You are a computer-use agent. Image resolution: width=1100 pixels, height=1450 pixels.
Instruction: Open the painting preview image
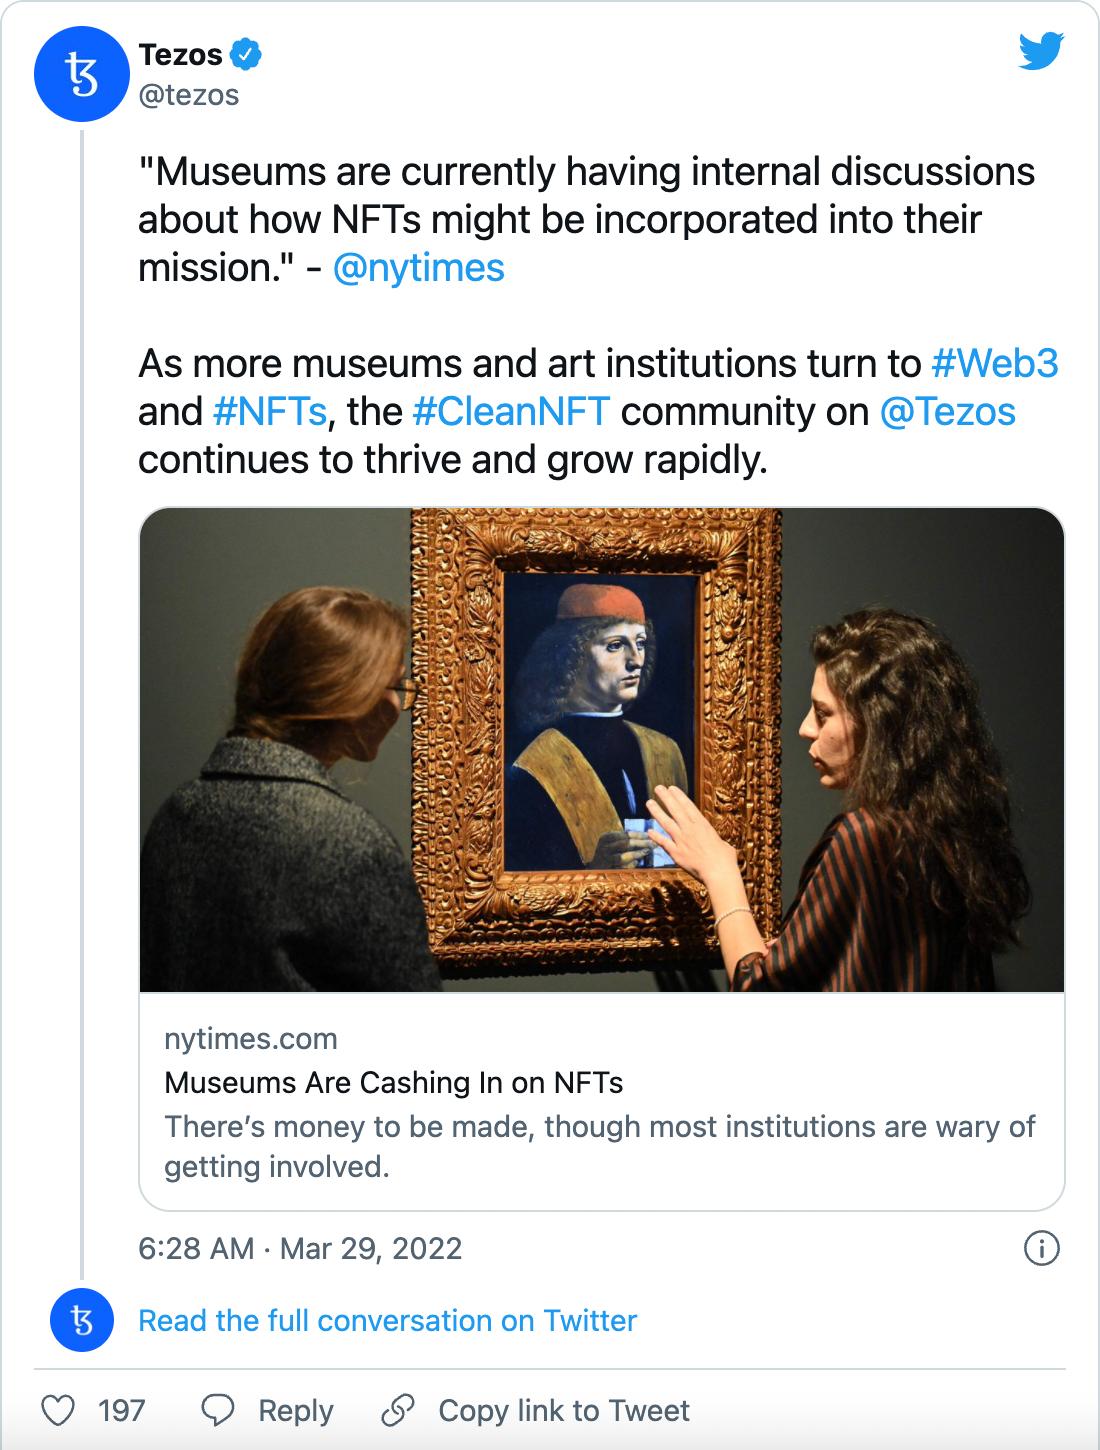point(601,750)
